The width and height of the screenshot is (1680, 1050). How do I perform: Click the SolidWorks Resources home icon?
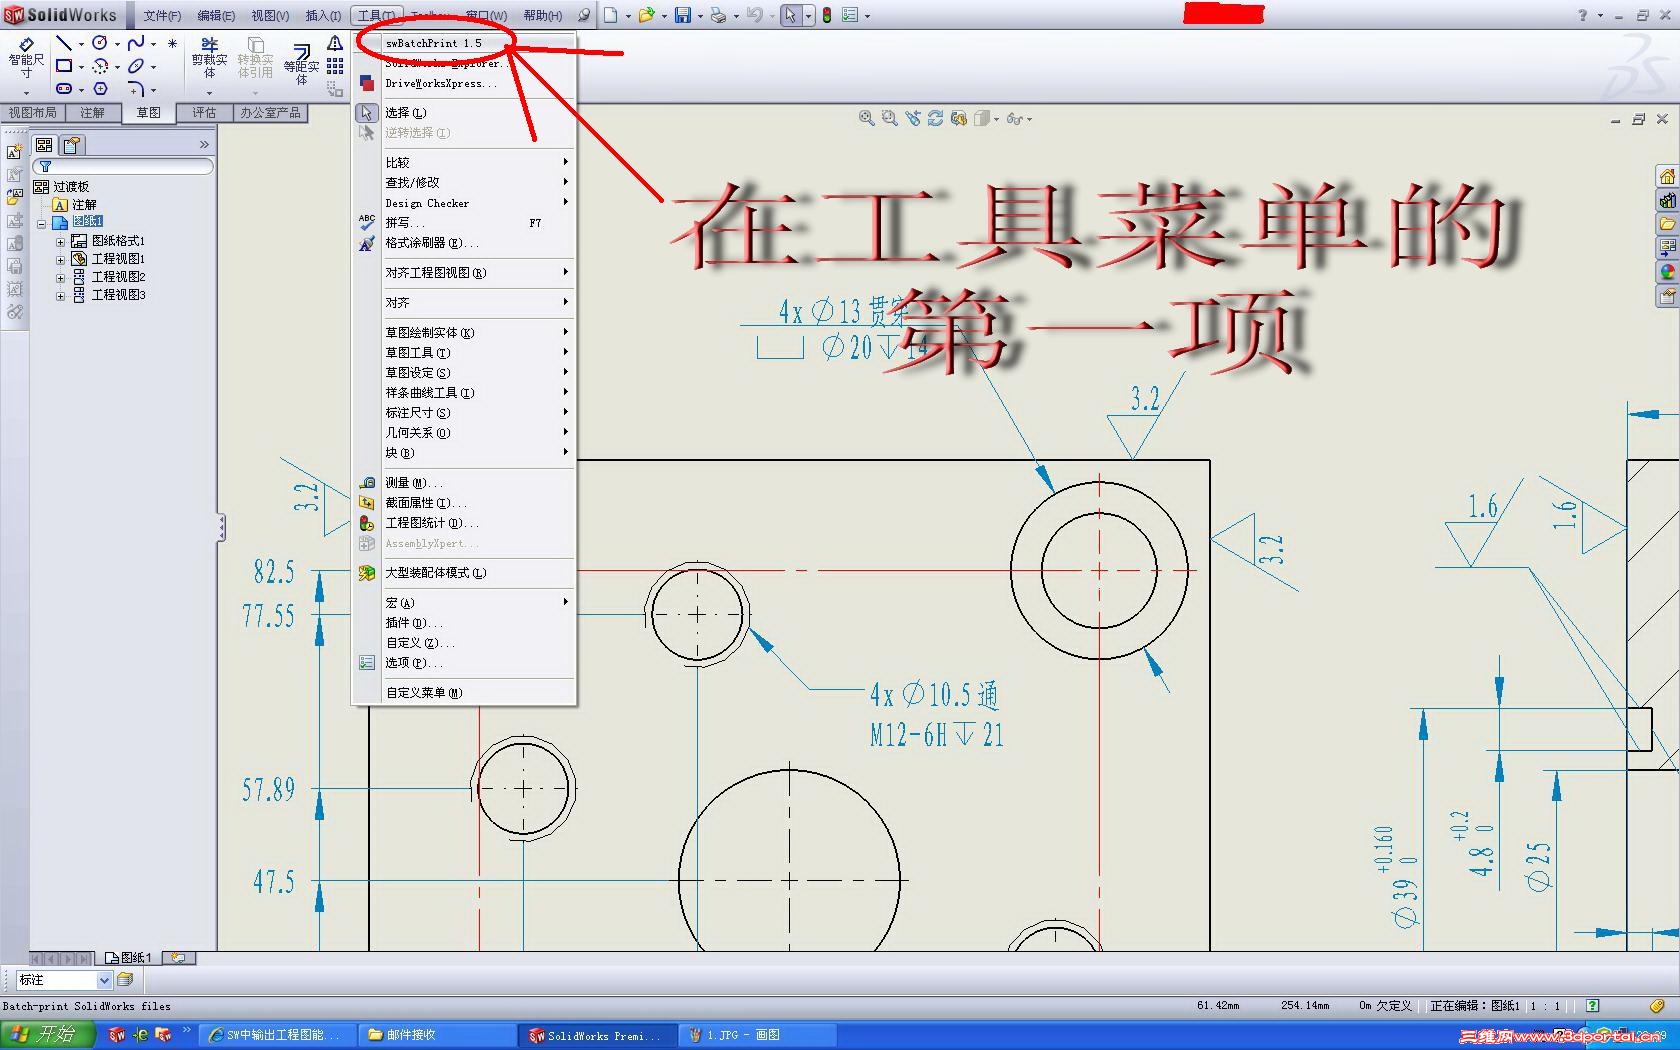click(x=1667, y=177)
